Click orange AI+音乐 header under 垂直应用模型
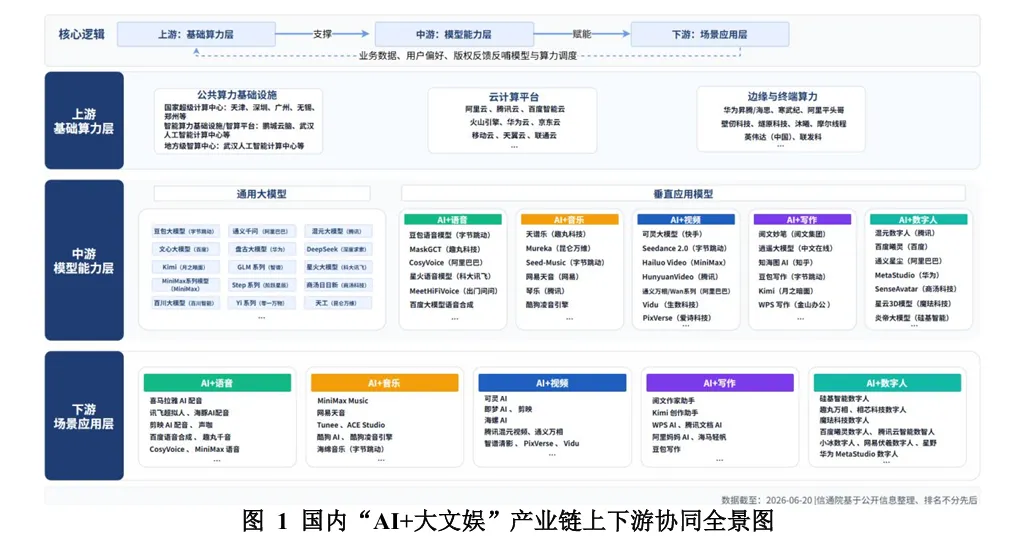This screenshot has width=1015, height=555. 570,220
